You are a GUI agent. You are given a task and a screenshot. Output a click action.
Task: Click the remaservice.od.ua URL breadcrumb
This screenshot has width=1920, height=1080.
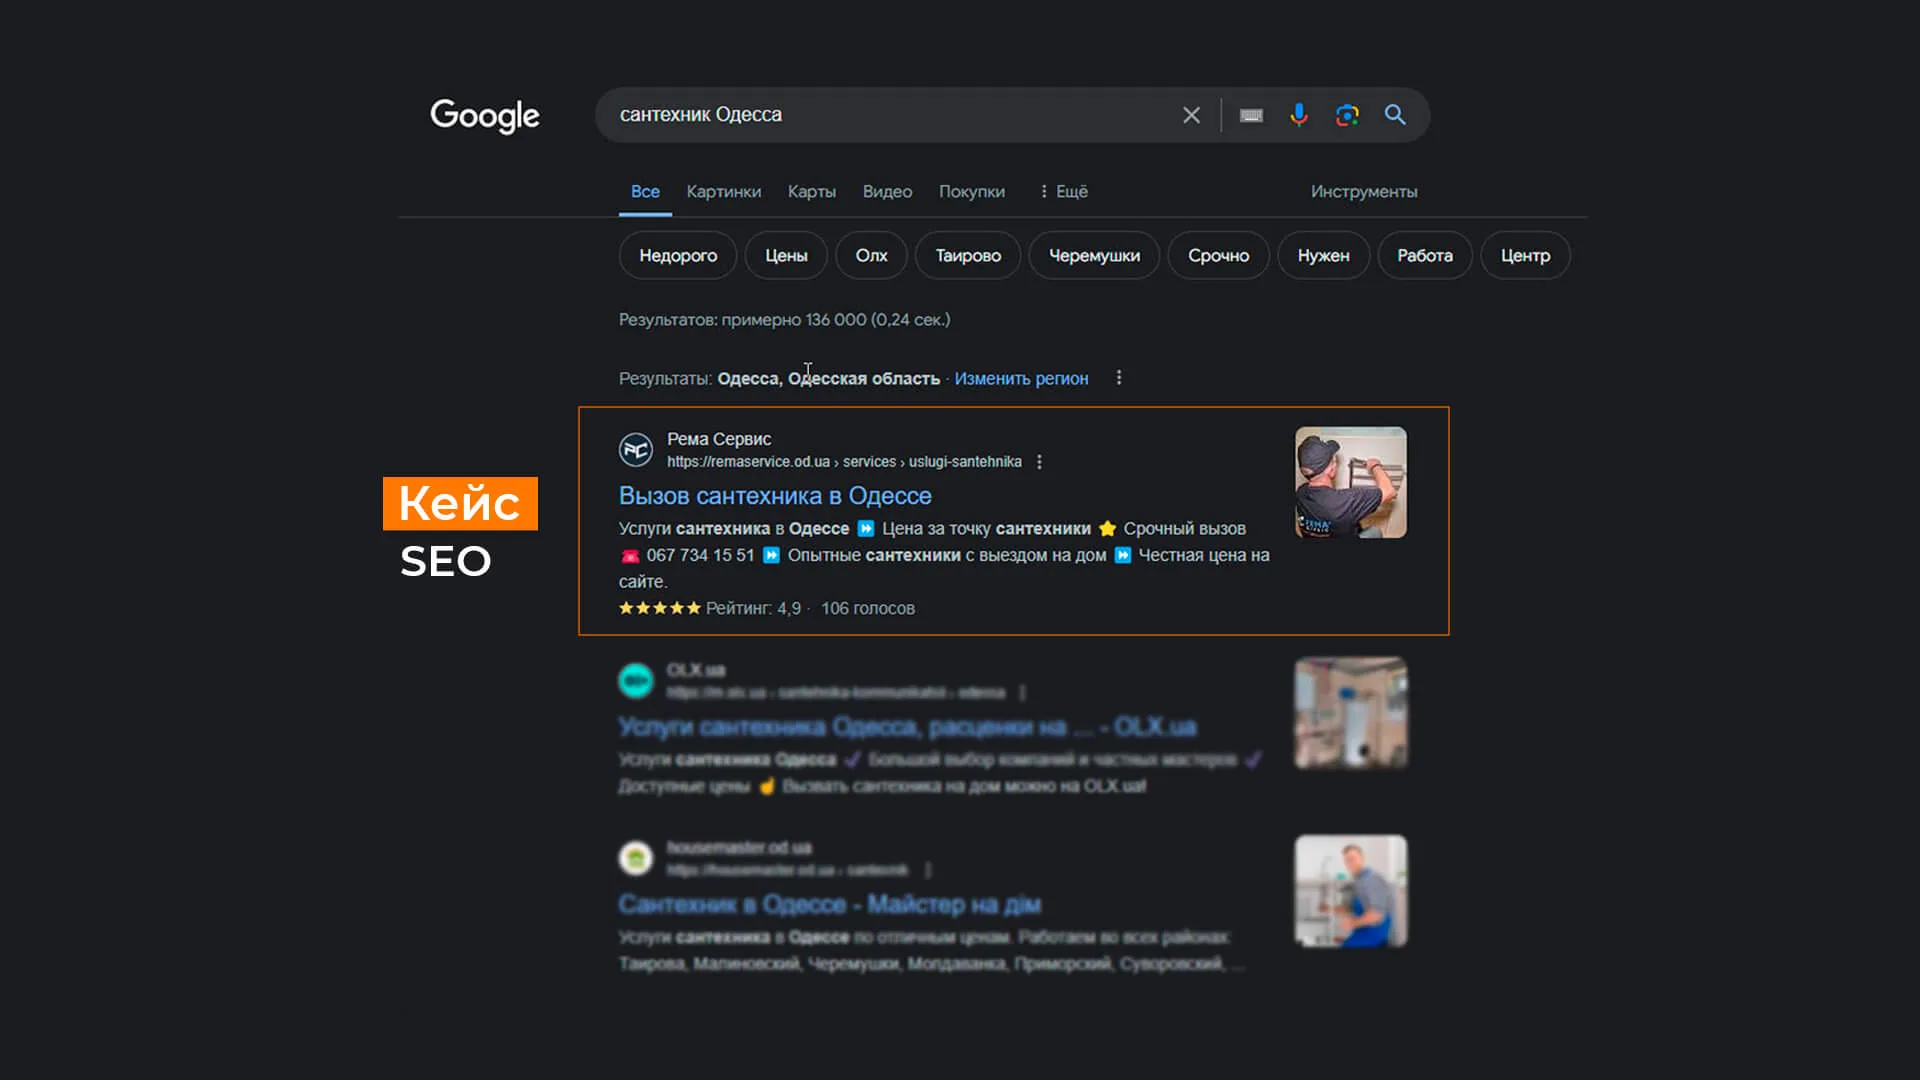tap(844, 462)
